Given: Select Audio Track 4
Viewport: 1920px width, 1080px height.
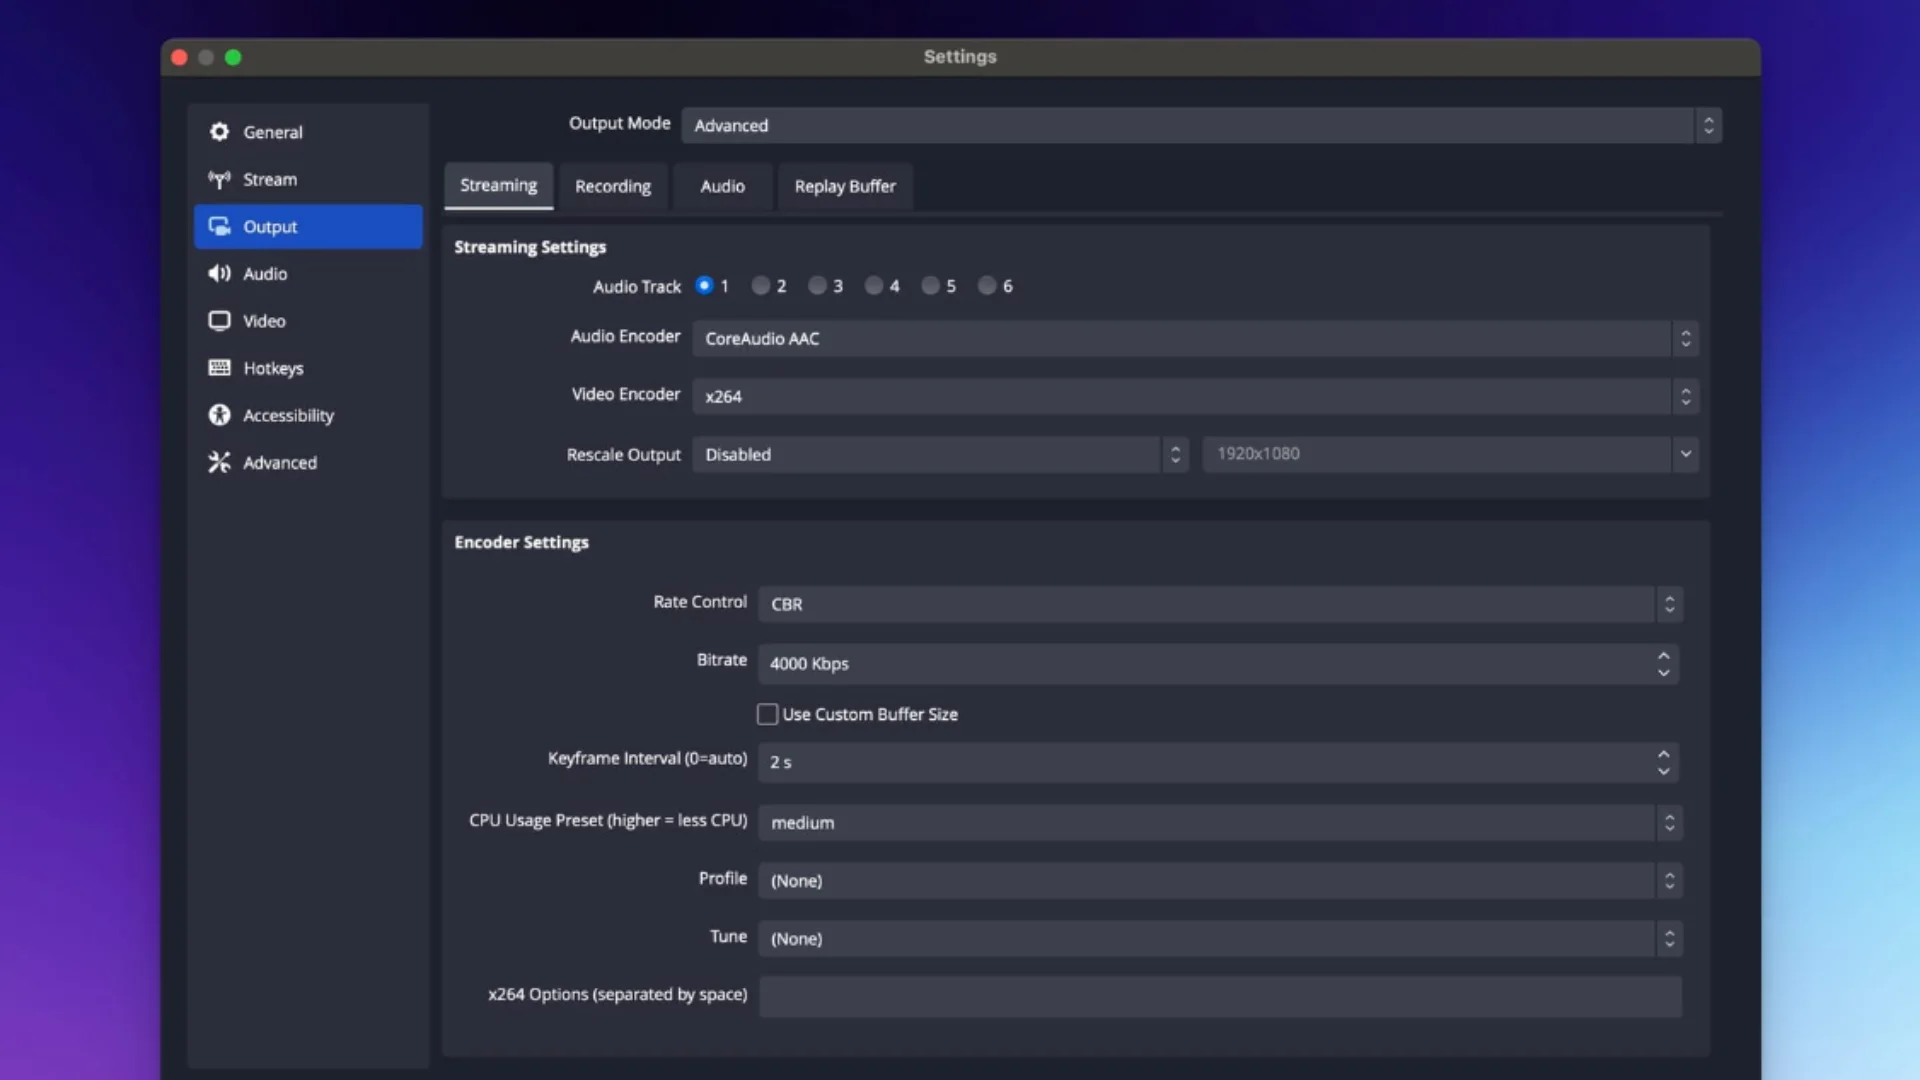Looking at the screenshot, I should click(874, 285).
